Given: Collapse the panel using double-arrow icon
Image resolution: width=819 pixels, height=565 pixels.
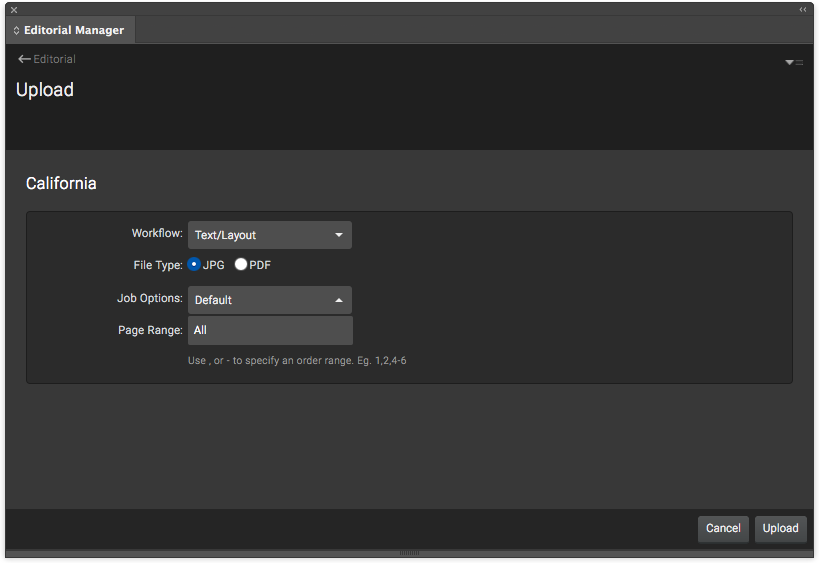Looking at the screenshot, I should (x=802, y=9).
